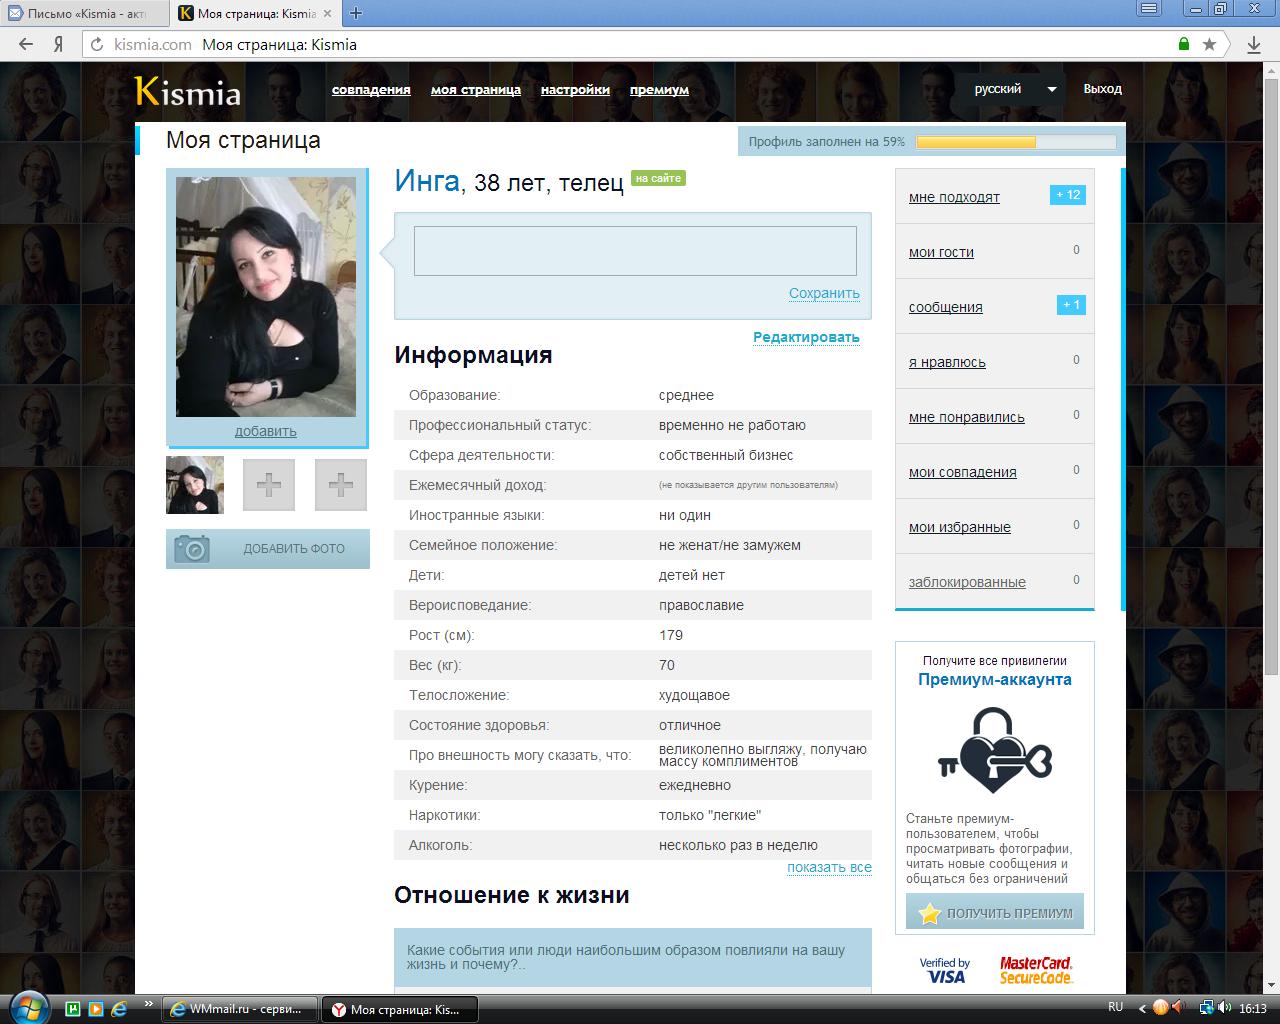Open the Kismia logo home link
Viewport: 1280px width, 1024px height.
tap(188, 91)
